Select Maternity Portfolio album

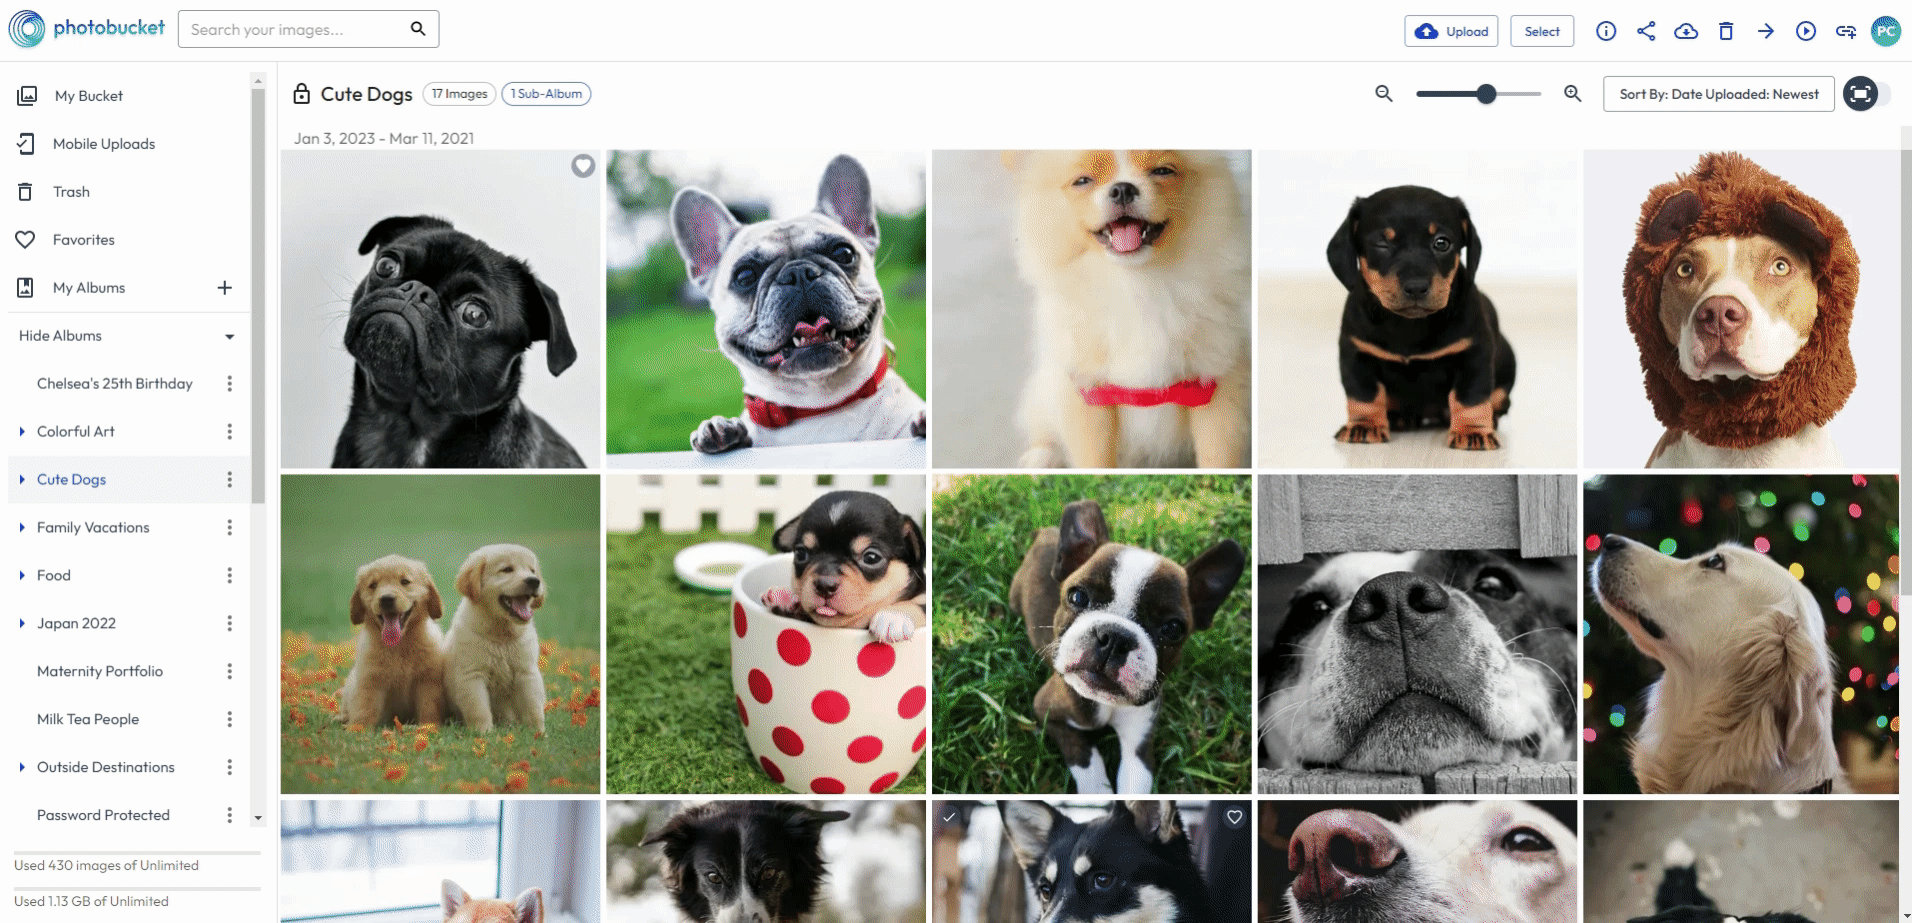tap(100, 672)
